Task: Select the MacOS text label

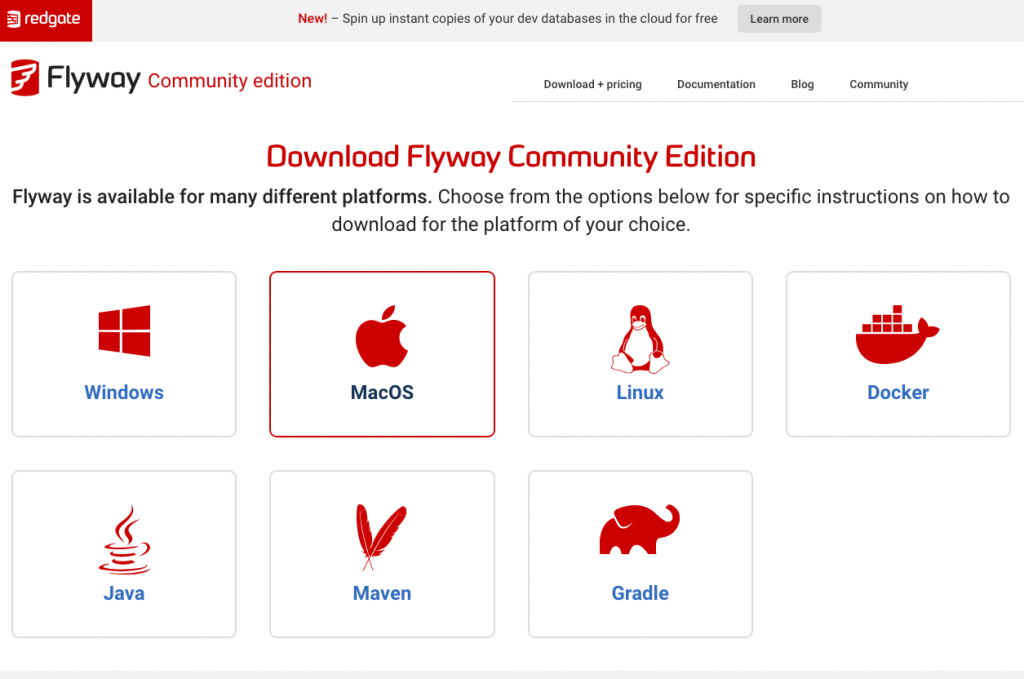Action: pyautogui.click(x=382, y=393)
